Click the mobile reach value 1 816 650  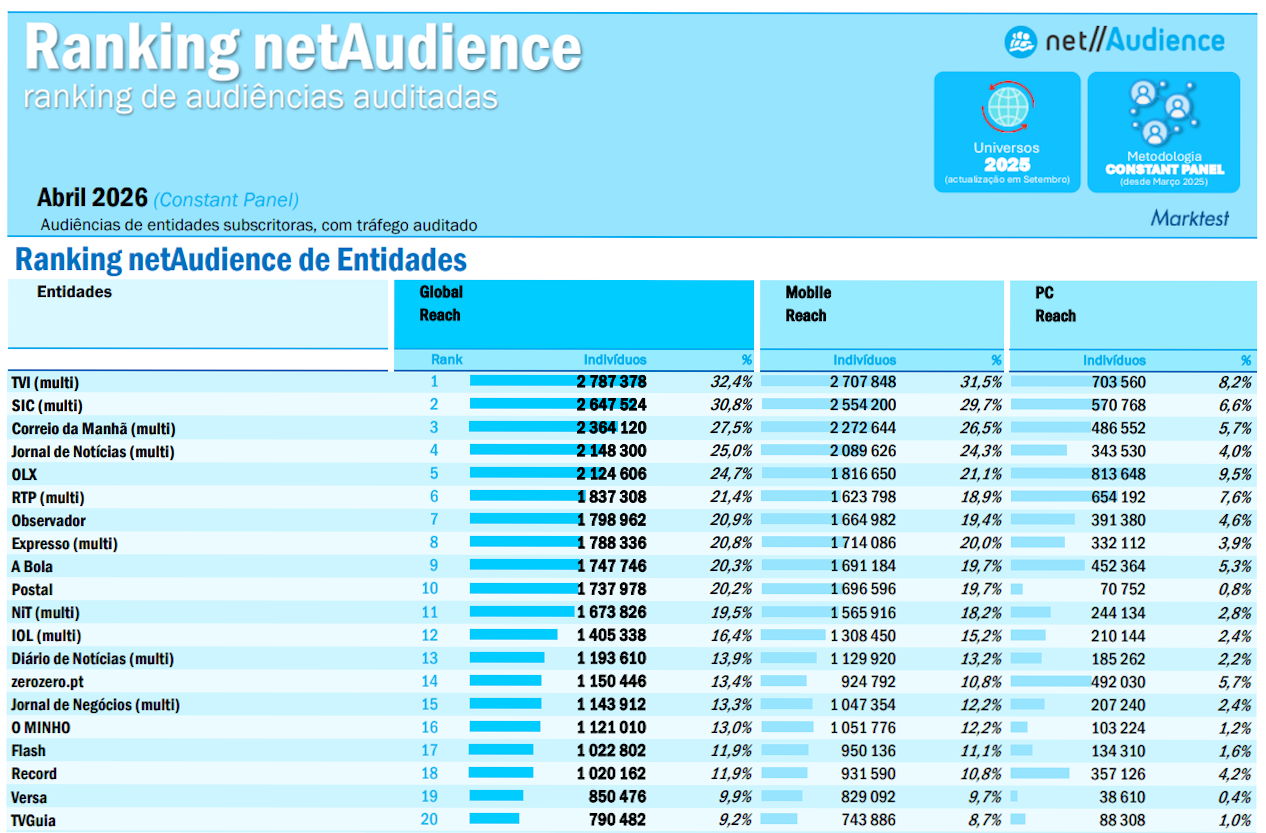(863, 474)
